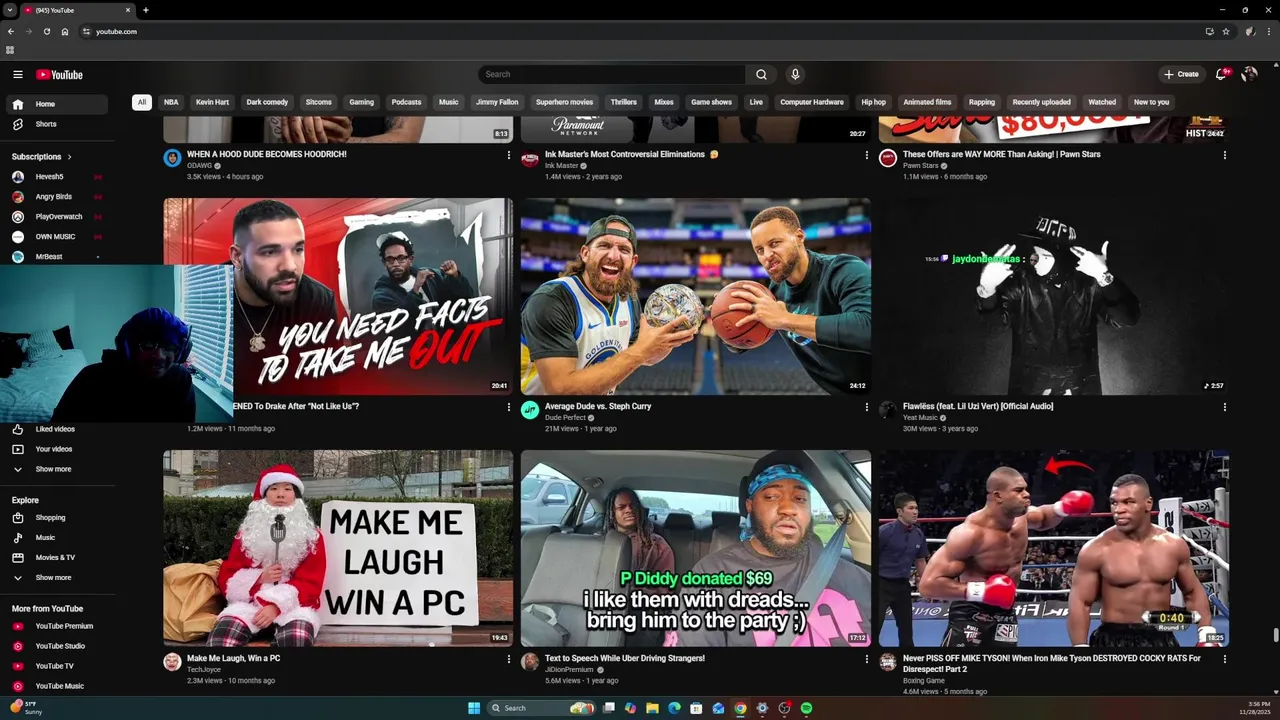
Task: Open the Dude Perfect channel name link
Action: 565,418
